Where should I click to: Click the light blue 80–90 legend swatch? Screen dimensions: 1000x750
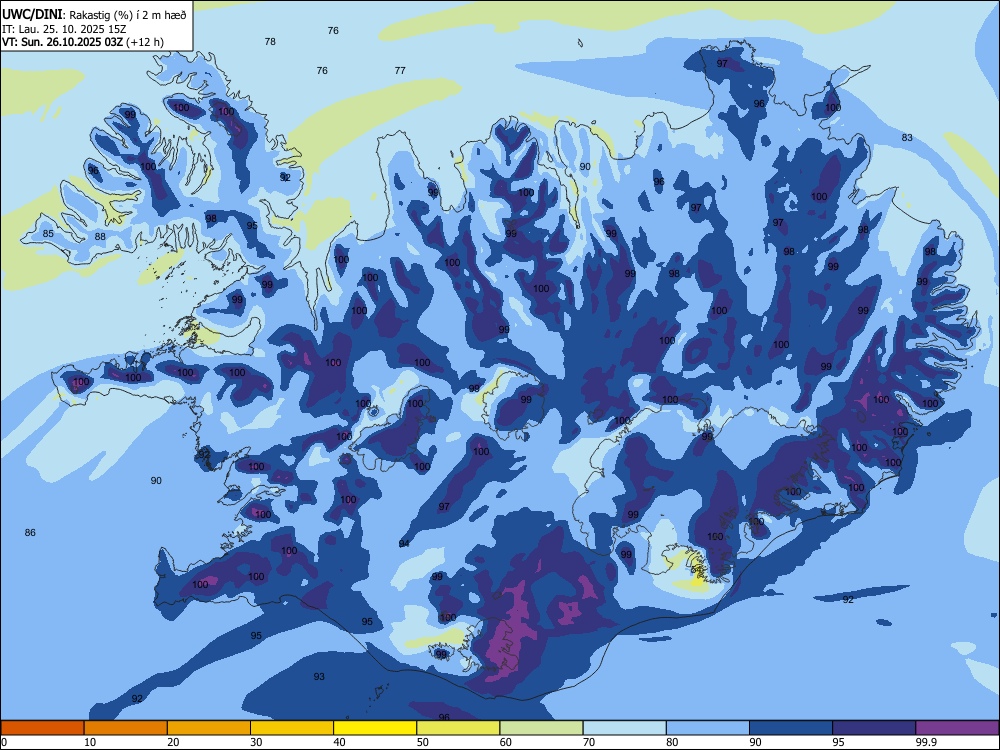point(707,728)
